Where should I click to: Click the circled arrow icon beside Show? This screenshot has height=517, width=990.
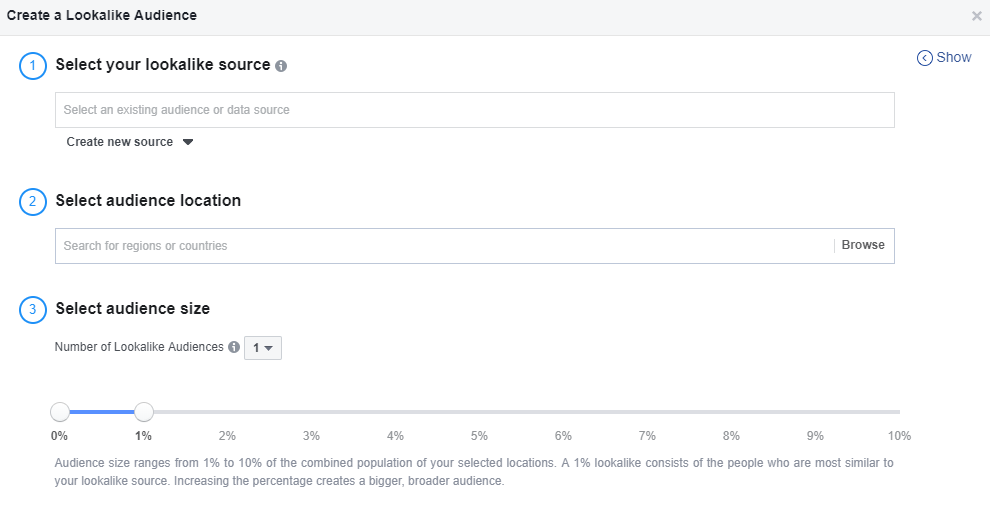tap(924, 58)
